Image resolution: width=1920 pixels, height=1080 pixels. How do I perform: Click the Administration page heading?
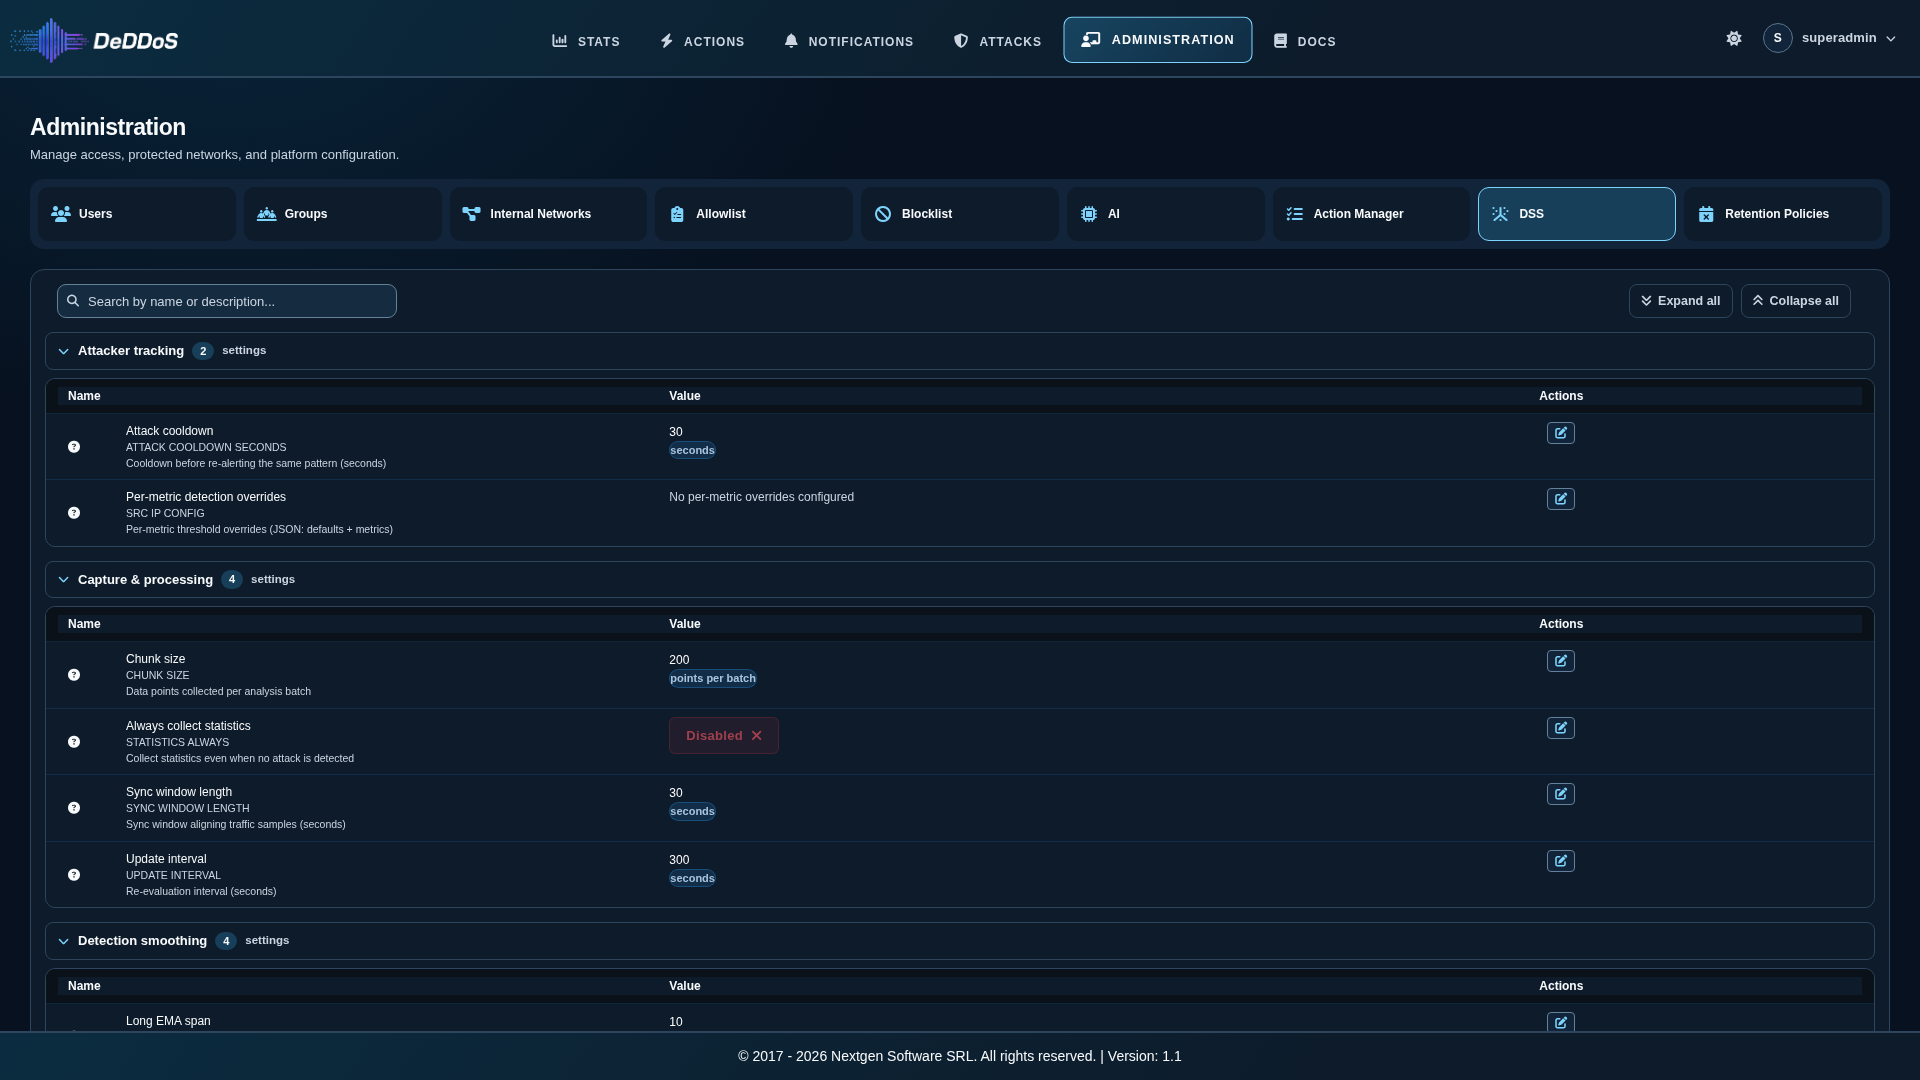[x=108, y=127]
